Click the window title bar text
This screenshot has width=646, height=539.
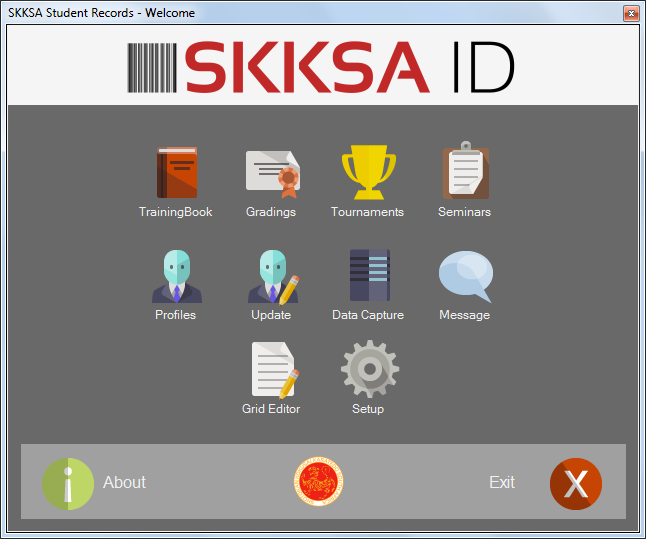click(102, 13)
